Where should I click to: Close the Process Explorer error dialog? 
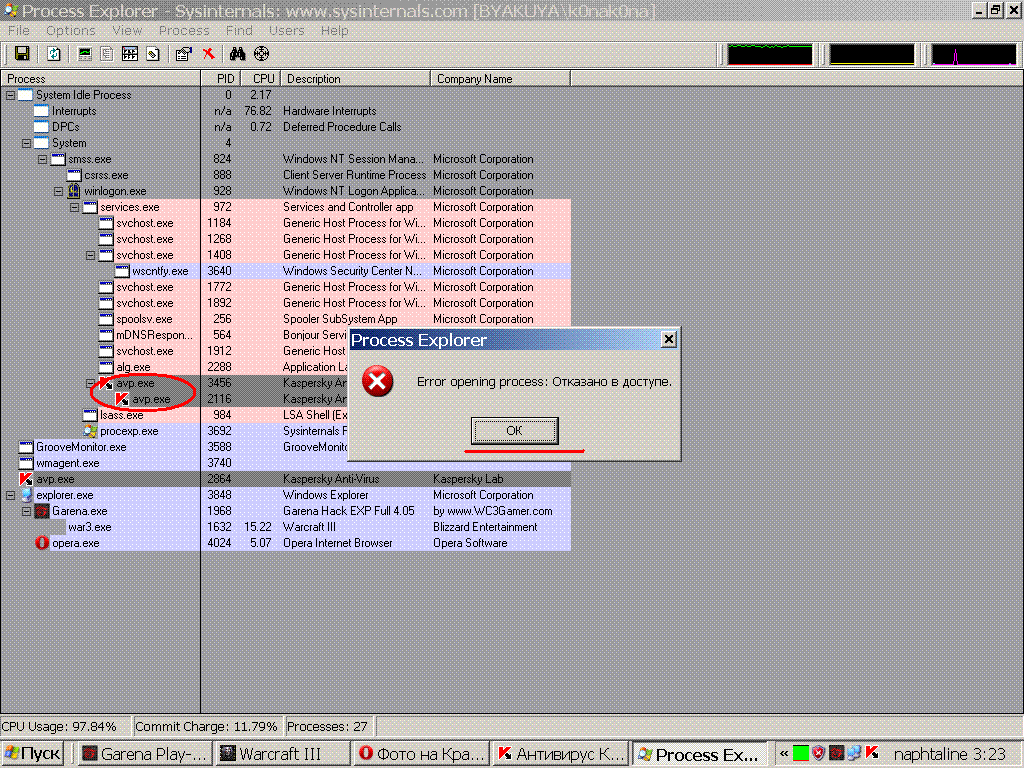point(668,340)
